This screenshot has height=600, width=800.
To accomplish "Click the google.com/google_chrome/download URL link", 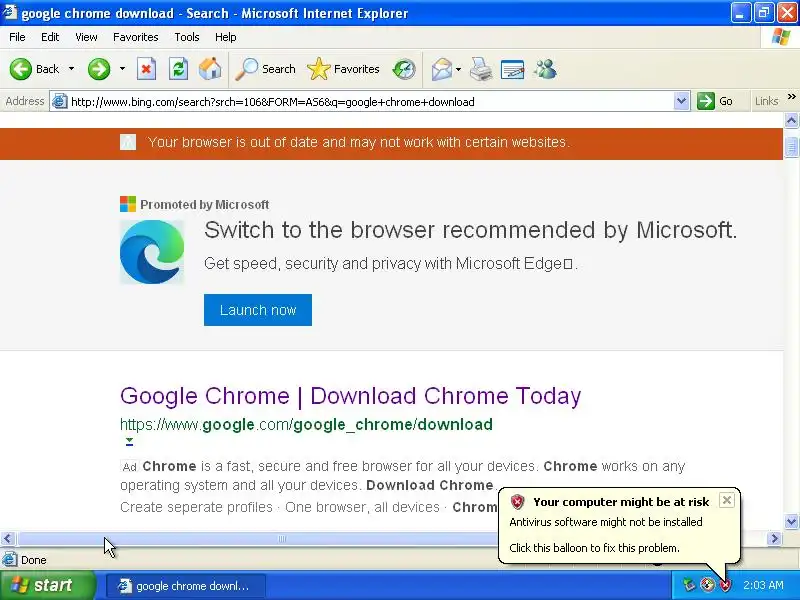I will pos(306,424).
